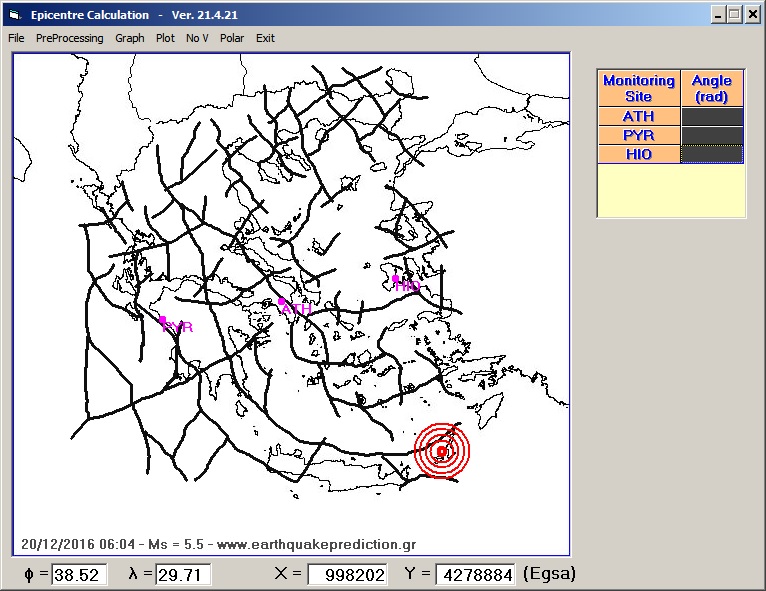
Task: Click the Exit menu item
Action: click(265, 38)
